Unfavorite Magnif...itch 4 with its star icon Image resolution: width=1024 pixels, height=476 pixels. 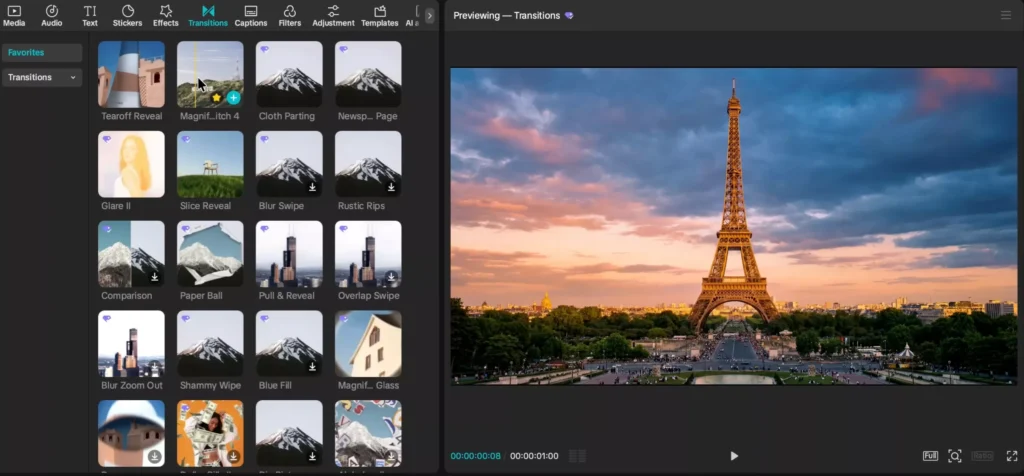217,98
